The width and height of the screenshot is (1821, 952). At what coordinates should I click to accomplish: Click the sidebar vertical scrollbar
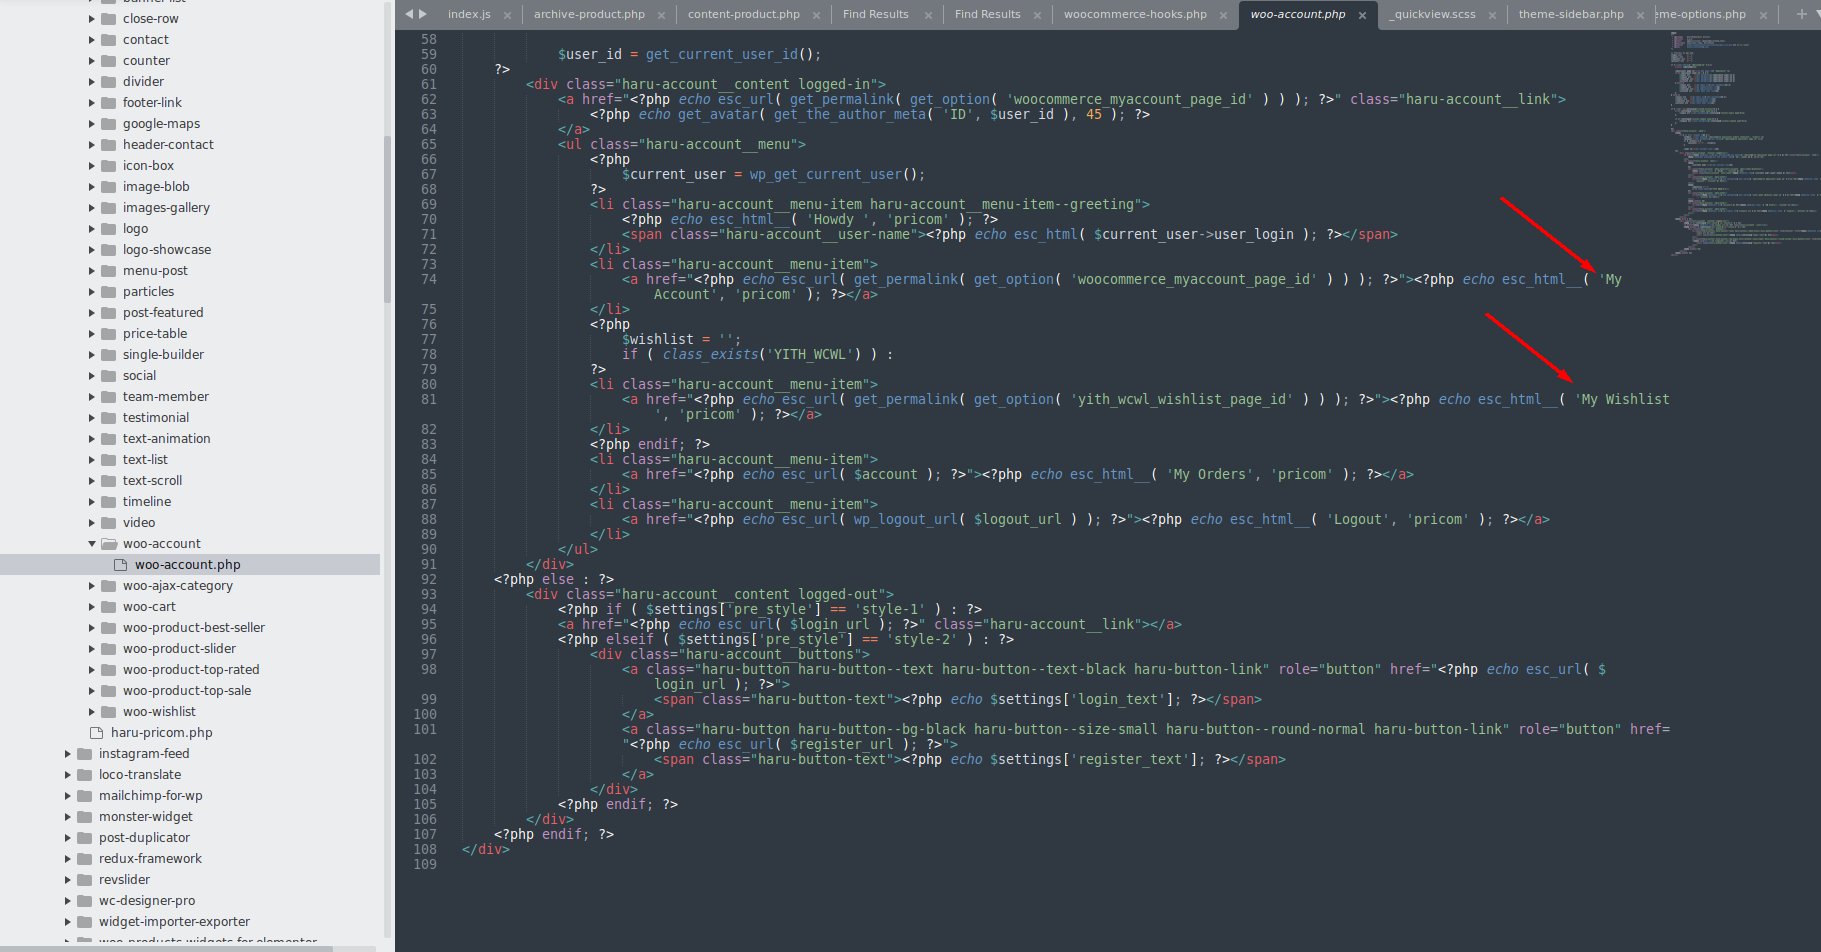387,219
